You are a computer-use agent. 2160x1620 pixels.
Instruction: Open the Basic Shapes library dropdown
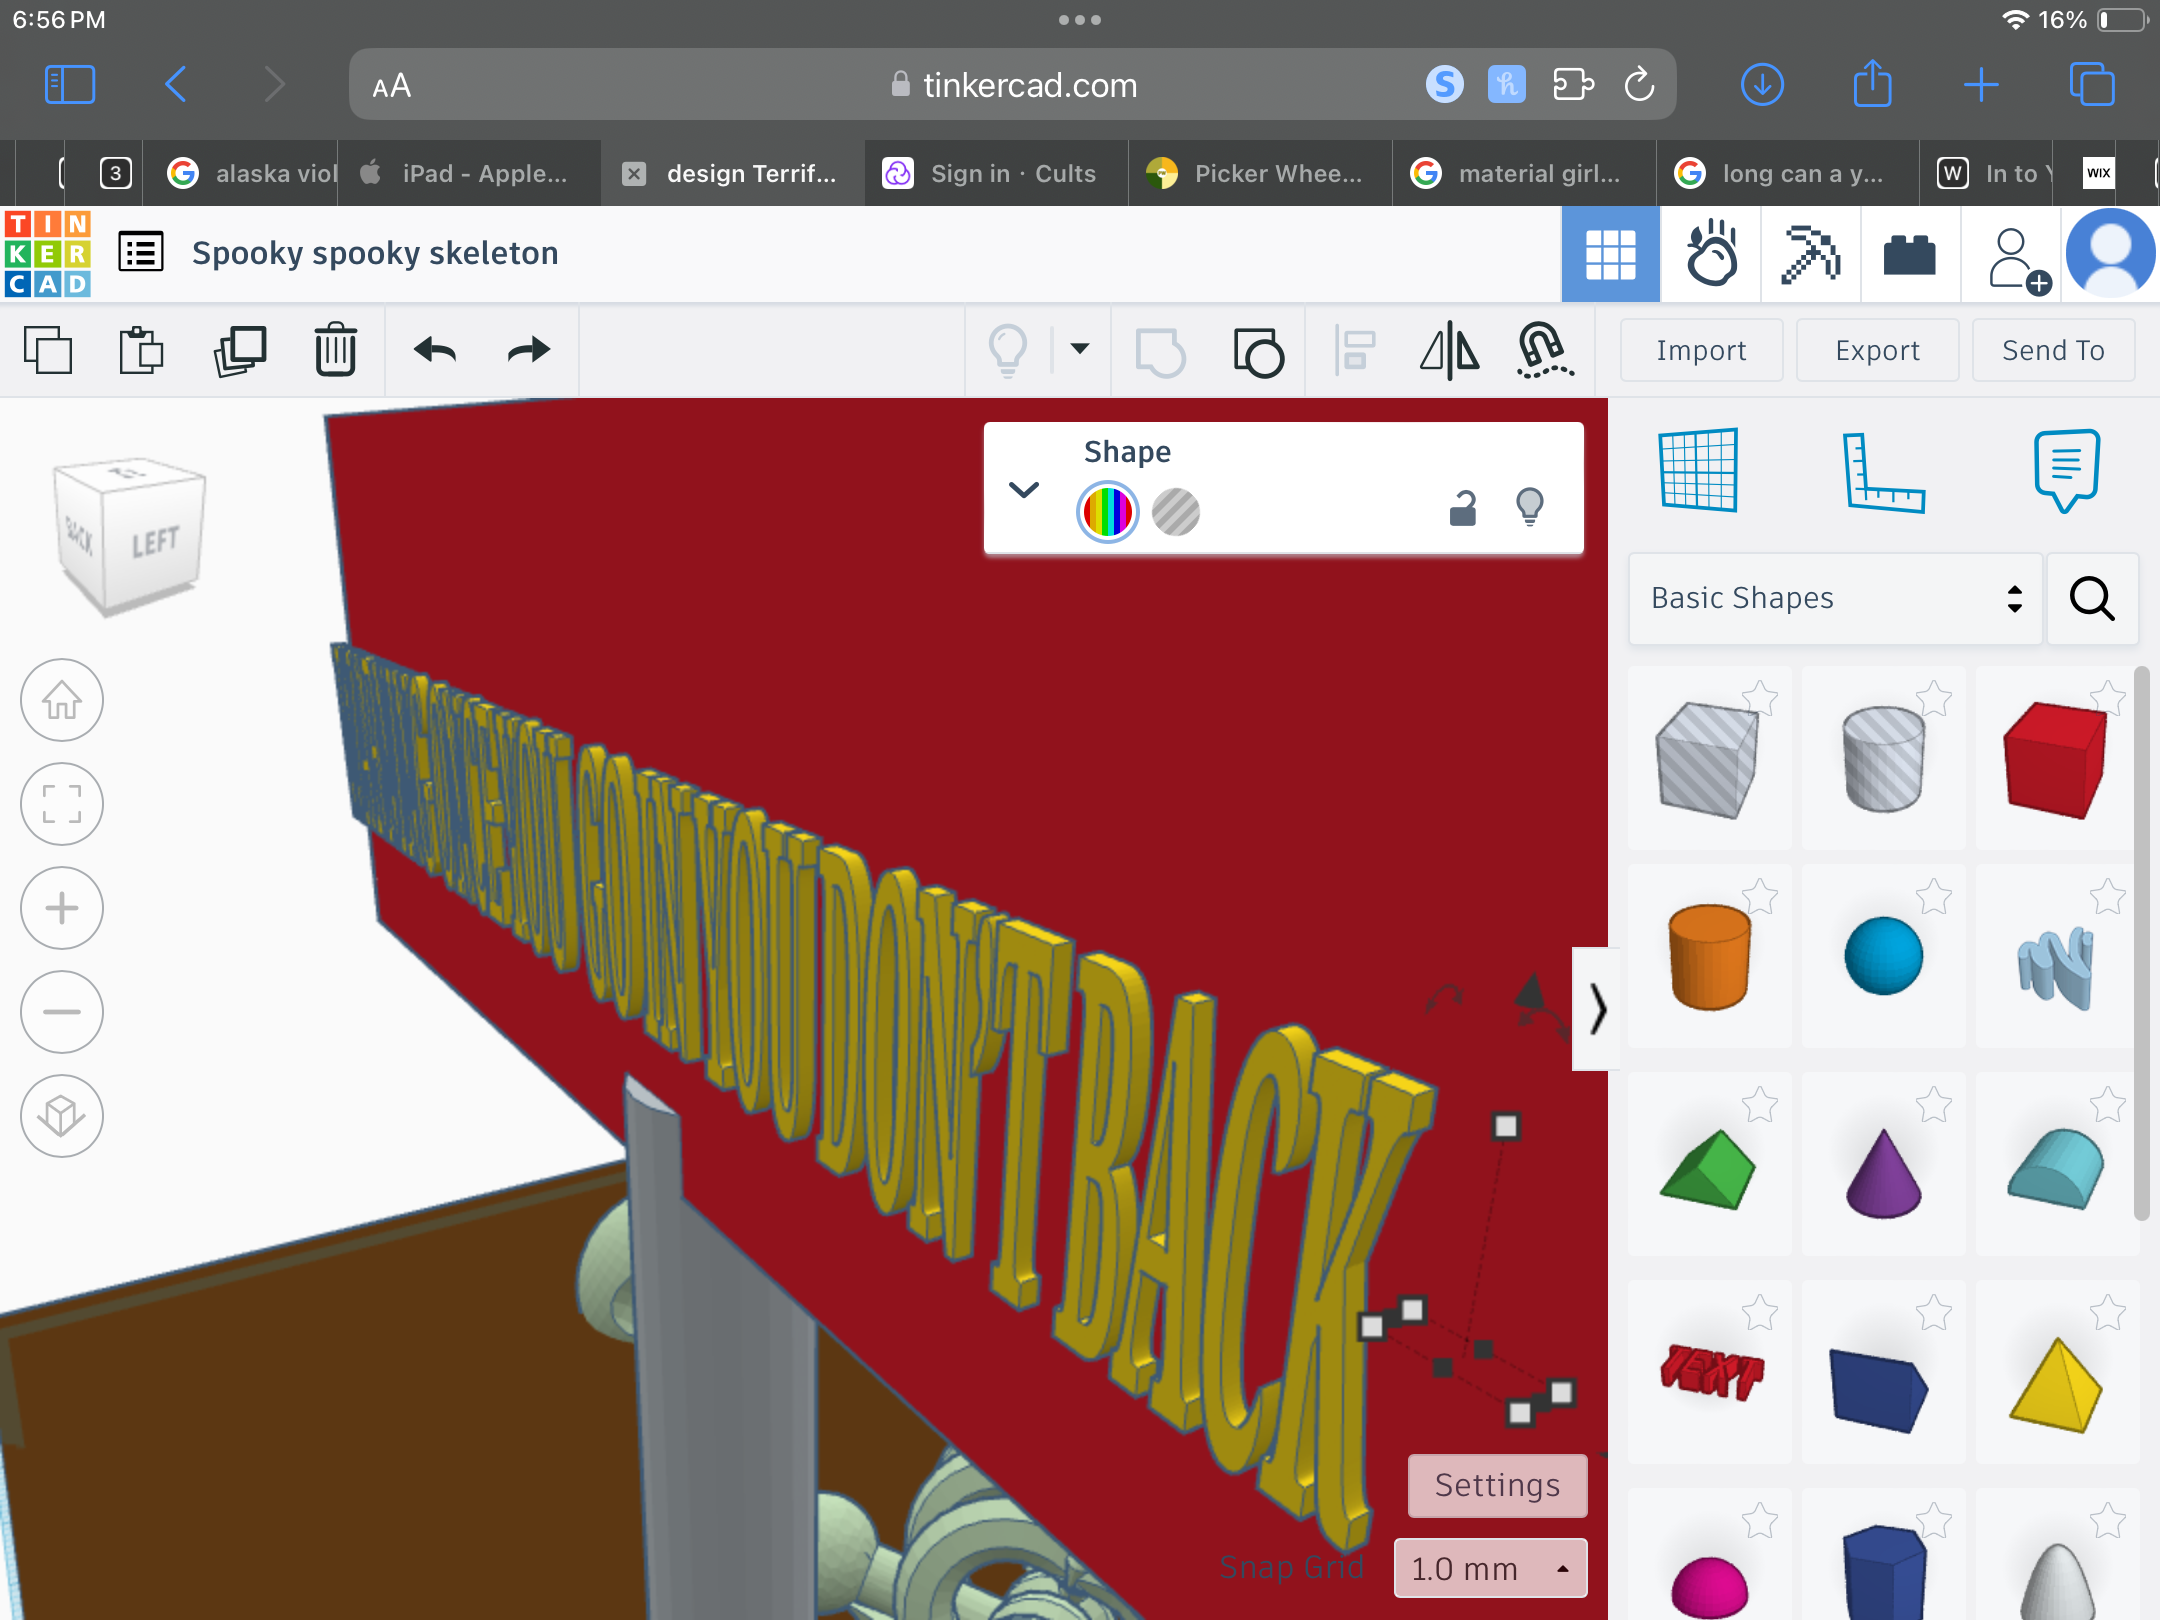[x=1836, y=598]
